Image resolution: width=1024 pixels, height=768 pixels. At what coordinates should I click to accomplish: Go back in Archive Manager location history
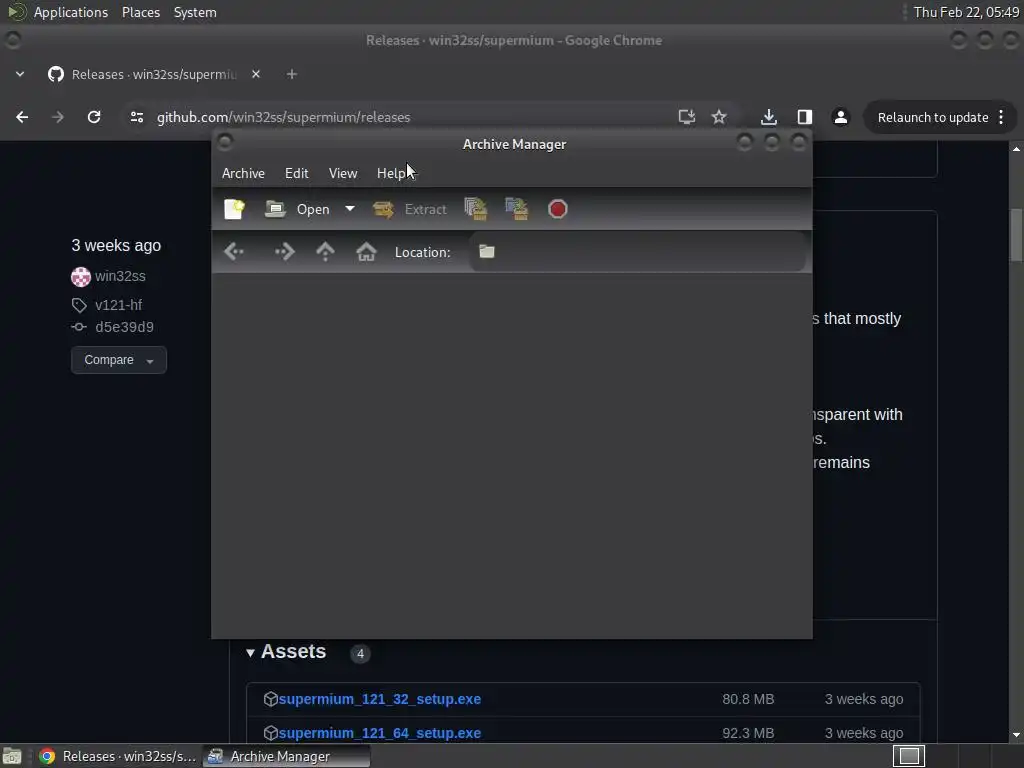(234, 251)
